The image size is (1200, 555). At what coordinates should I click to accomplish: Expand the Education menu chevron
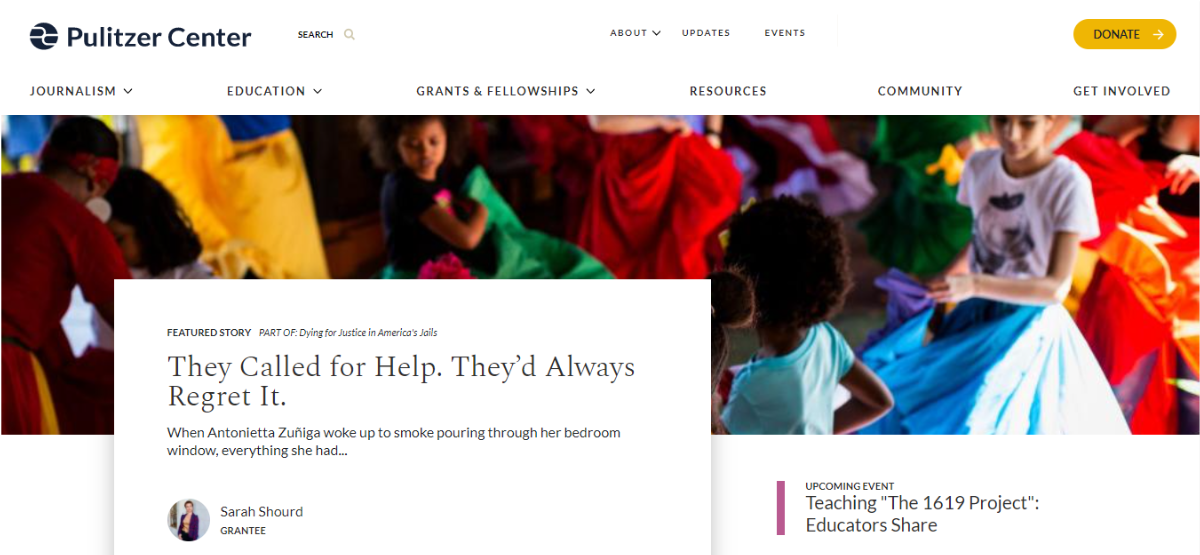(x=317, y=91)
